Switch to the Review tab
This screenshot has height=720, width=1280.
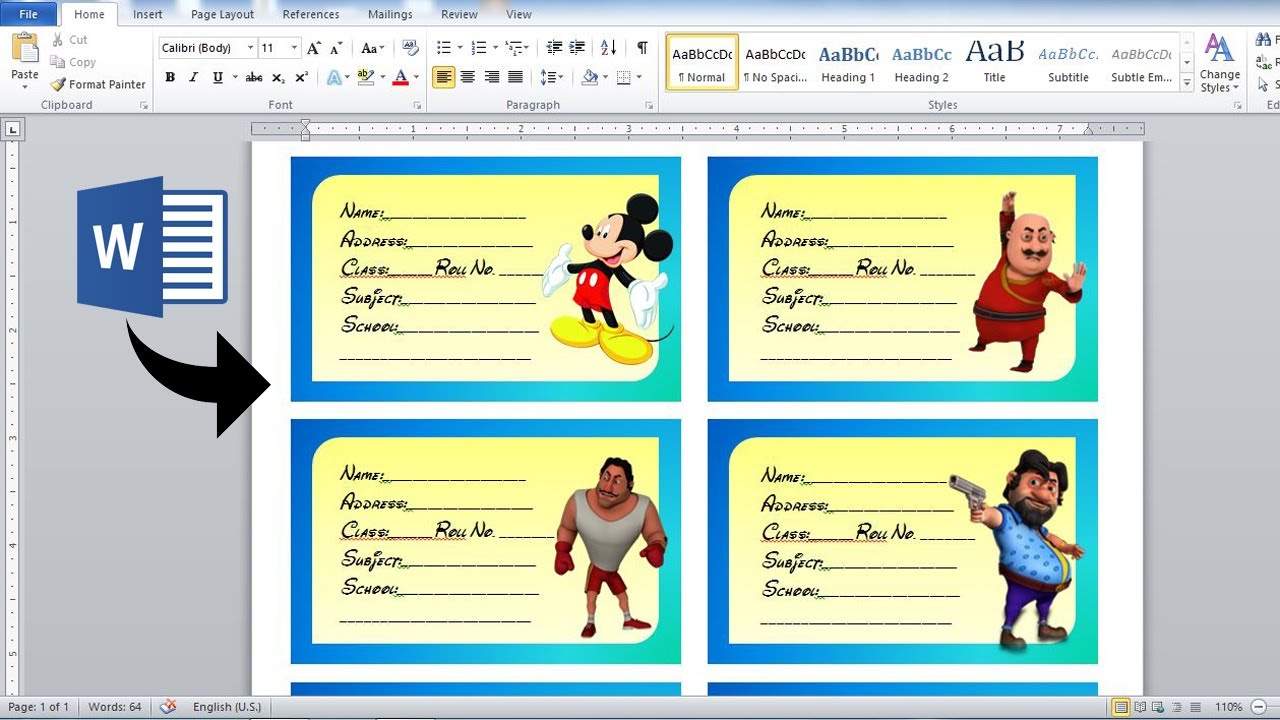tap(459, 14)
